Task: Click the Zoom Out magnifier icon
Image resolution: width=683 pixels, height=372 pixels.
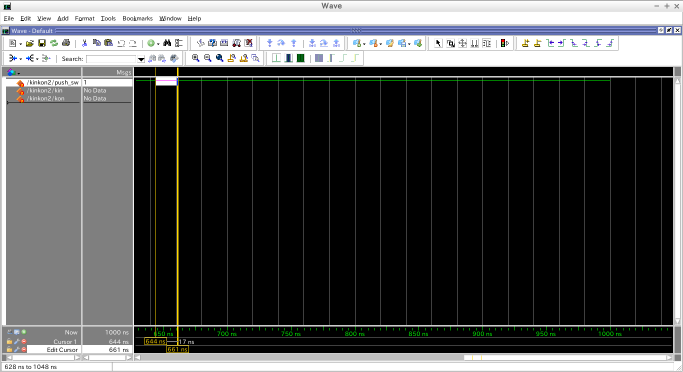Action: pos(207,58)
